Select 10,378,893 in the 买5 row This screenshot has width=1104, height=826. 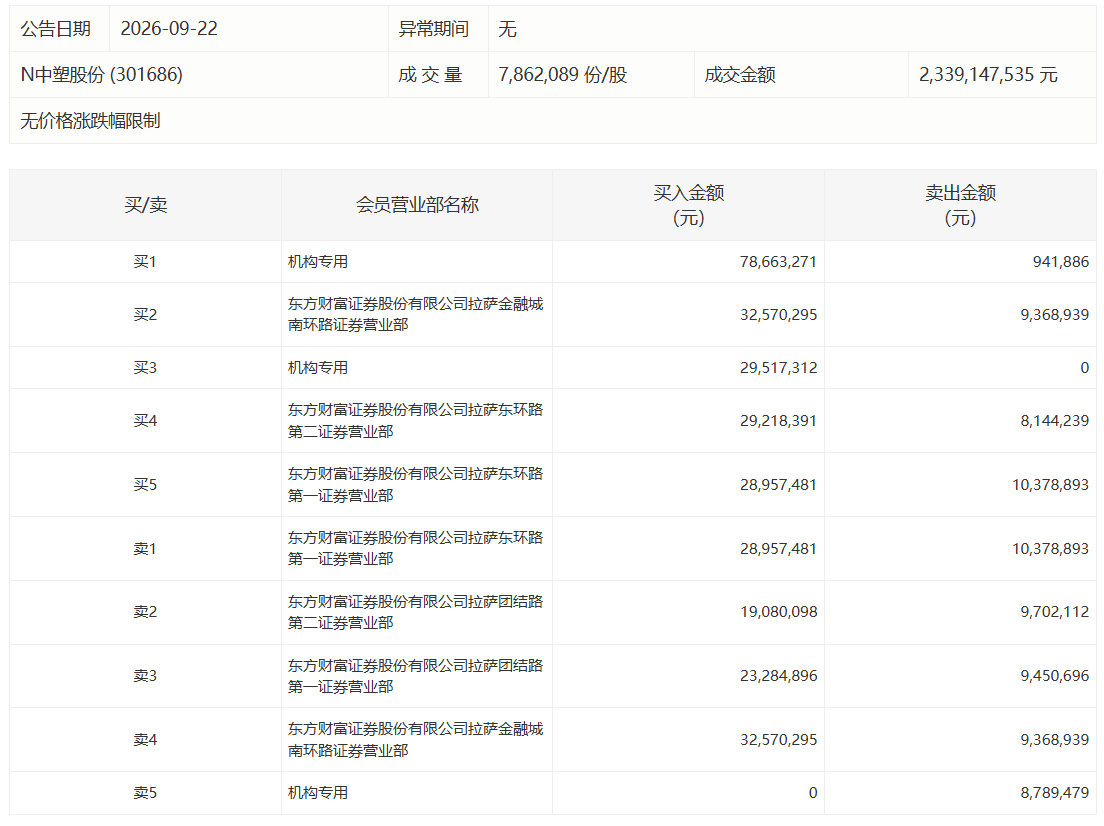pos(1050,485)
